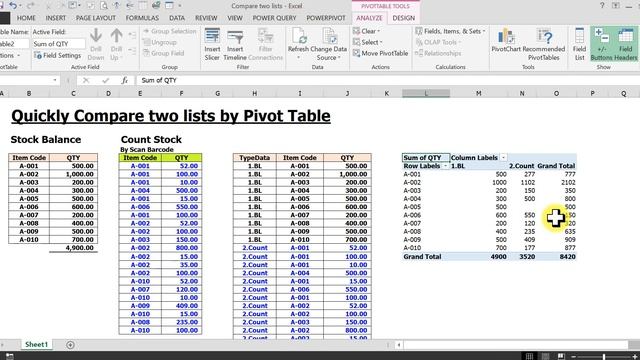This screenshot has width=640, height=360.
Task: Open the Name Box dropdown
Action: pyautogui.click(x=55, y=80)
